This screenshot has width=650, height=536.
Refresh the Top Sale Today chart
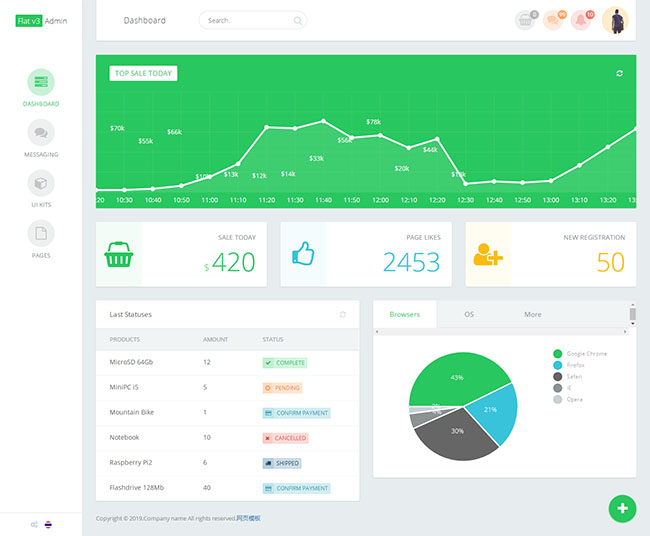click(620, 73)
